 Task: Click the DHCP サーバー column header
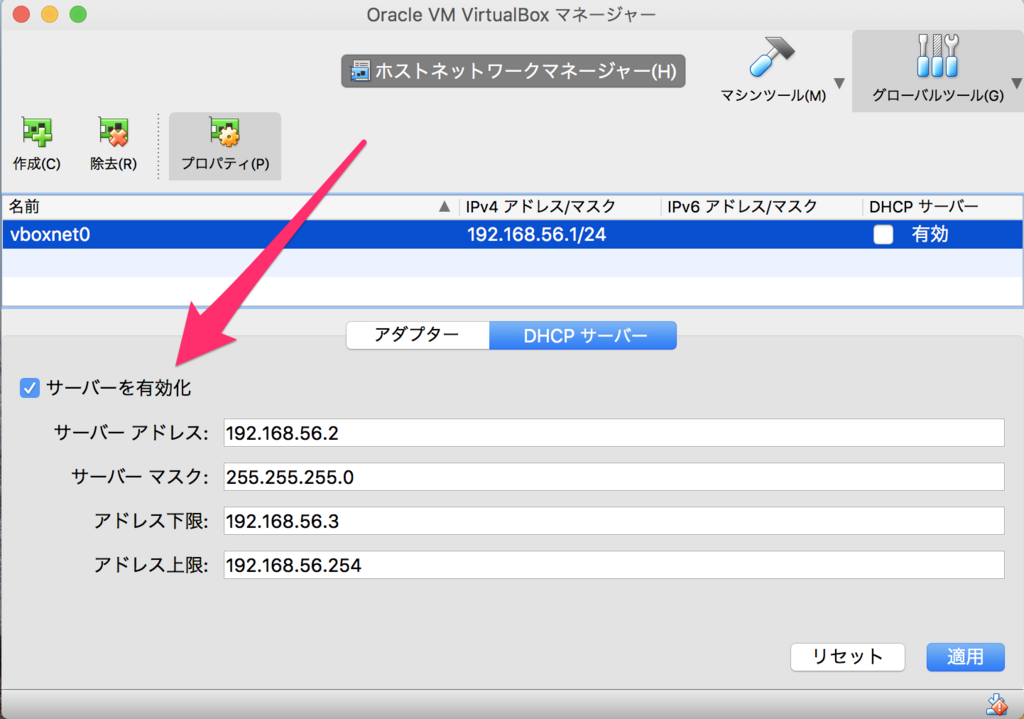(942, 207)
